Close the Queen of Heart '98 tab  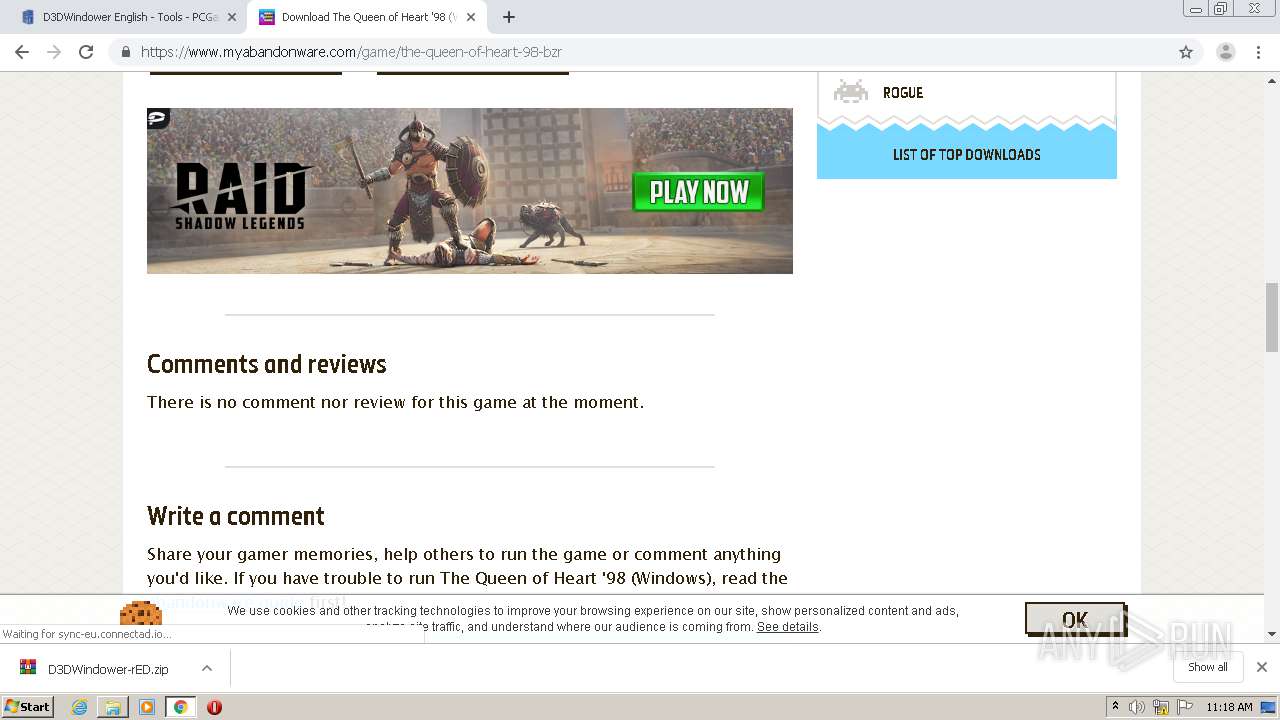point(471,17)
